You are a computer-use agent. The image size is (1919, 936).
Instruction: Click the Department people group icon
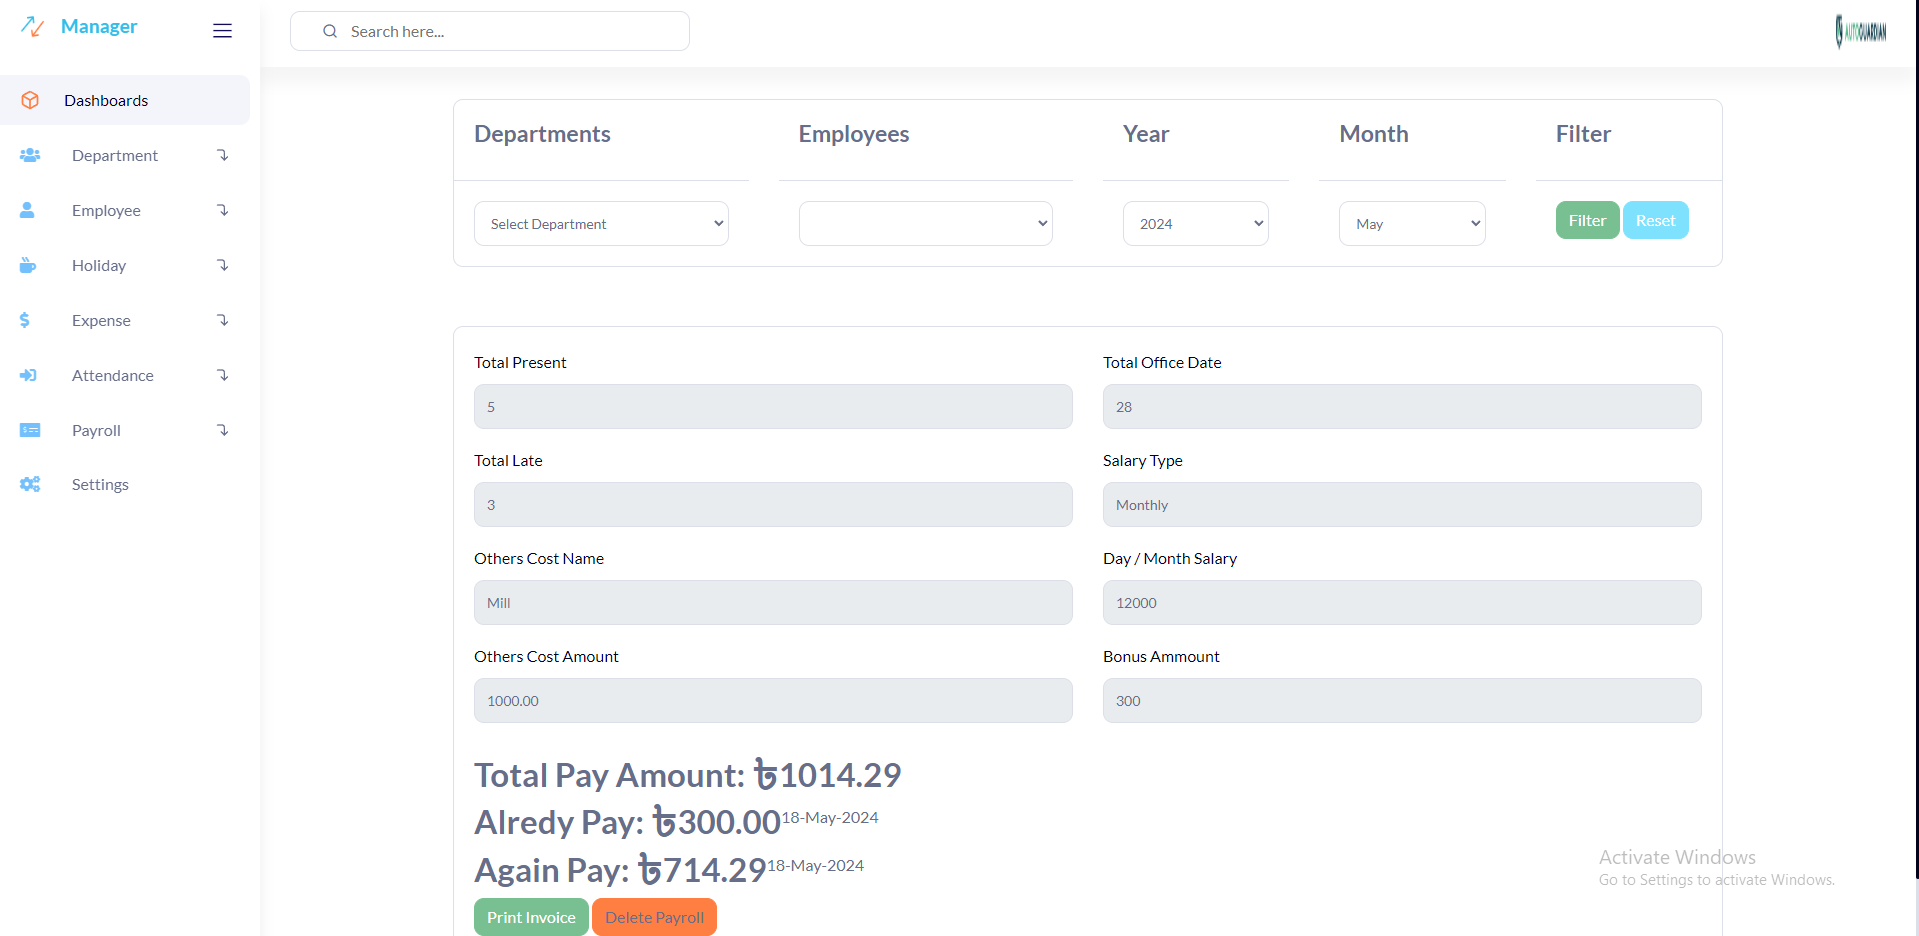(30, 155)
